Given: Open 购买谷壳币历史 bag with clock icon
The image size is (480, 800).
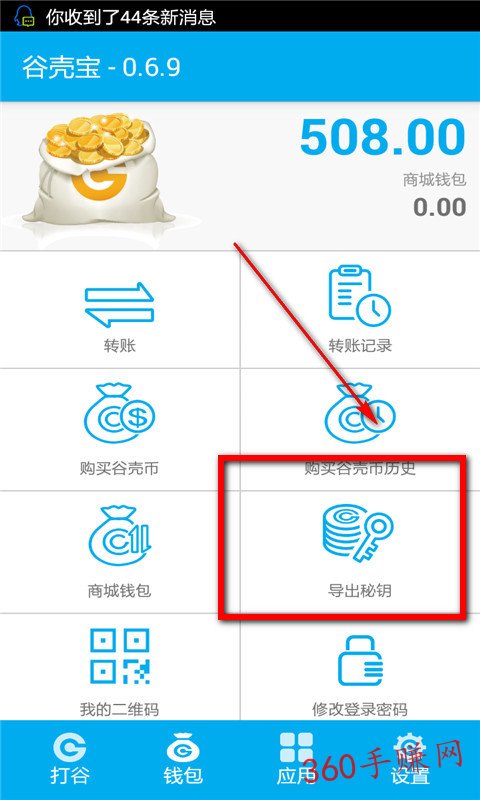Looking at the screenshot, I should (360, 413).
